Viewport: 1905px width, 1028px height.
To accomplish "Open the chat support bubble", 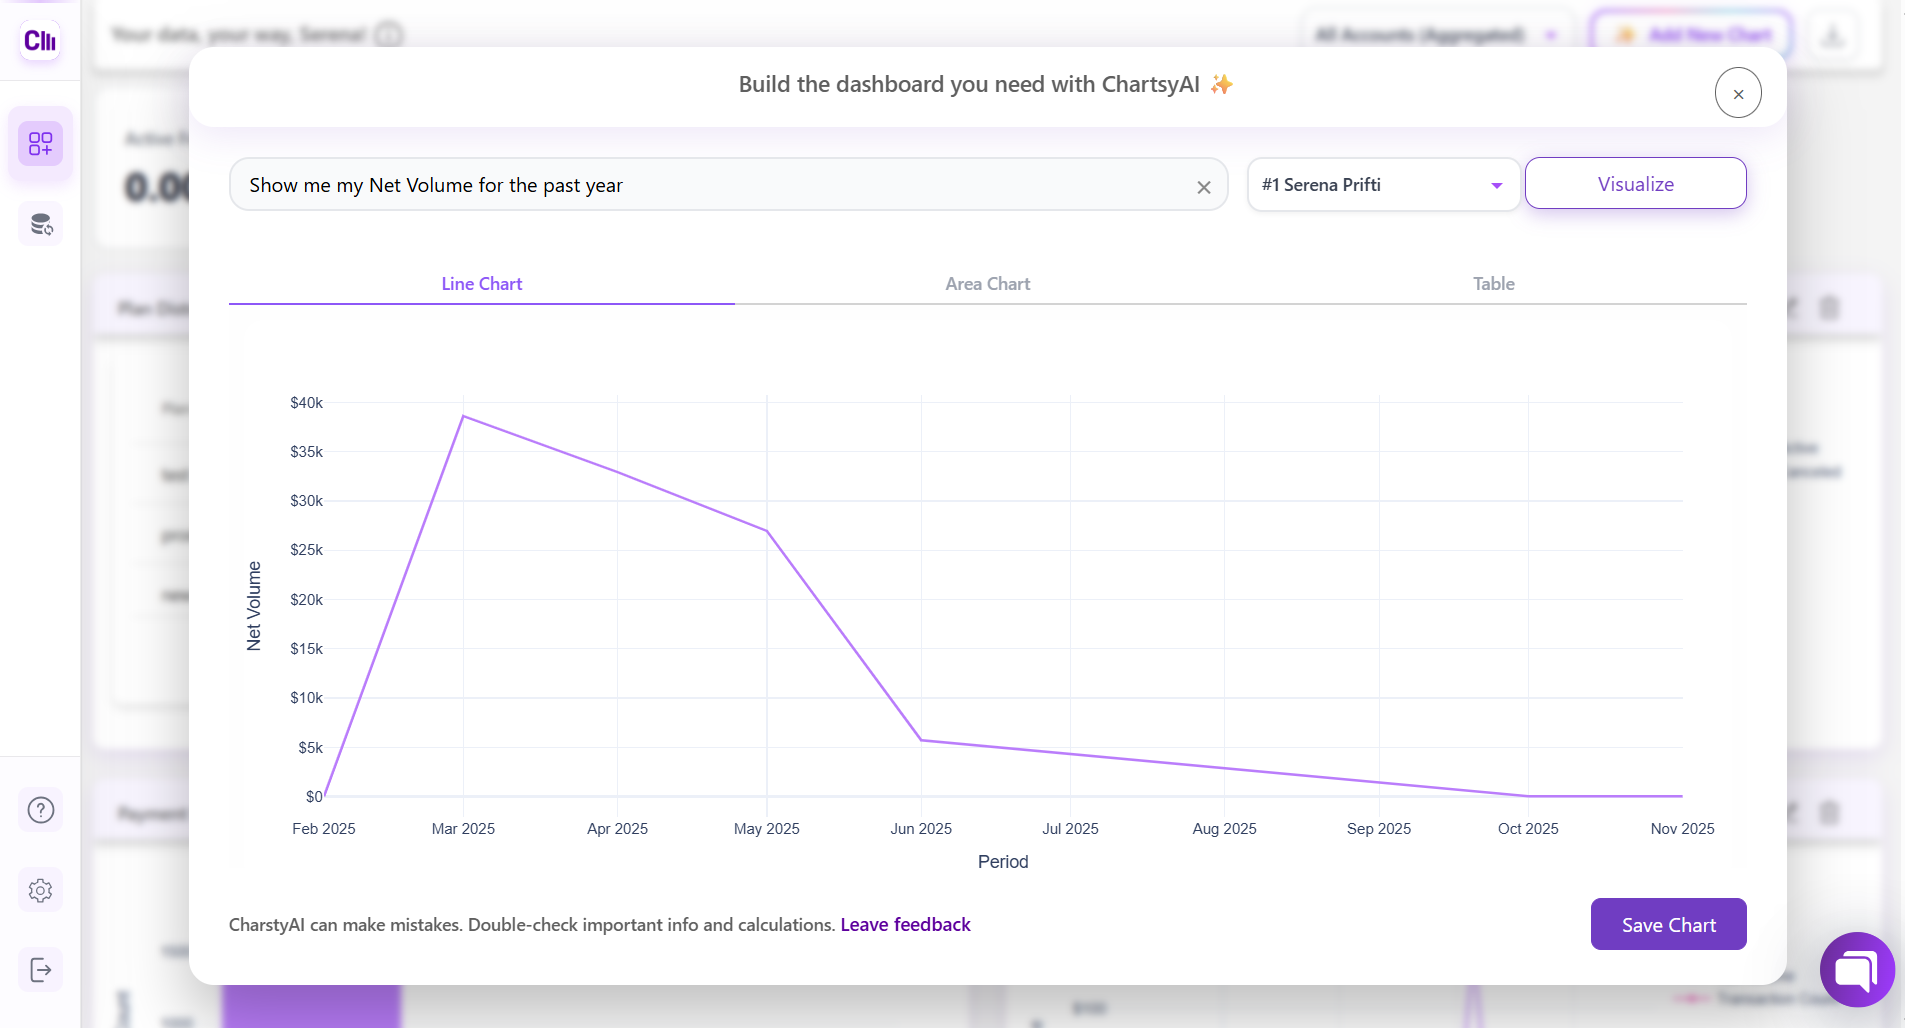I will tap(1856, 969).
